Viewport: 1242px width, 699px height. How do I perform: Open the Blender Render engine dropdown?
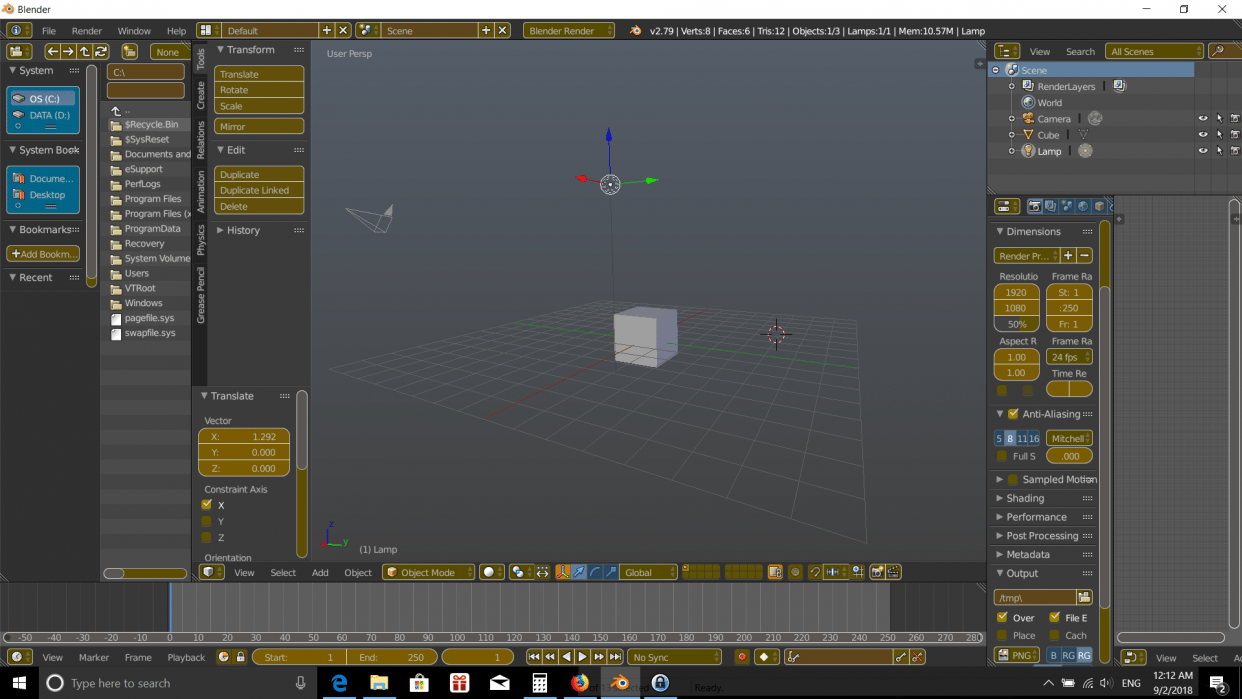point(568,31)
